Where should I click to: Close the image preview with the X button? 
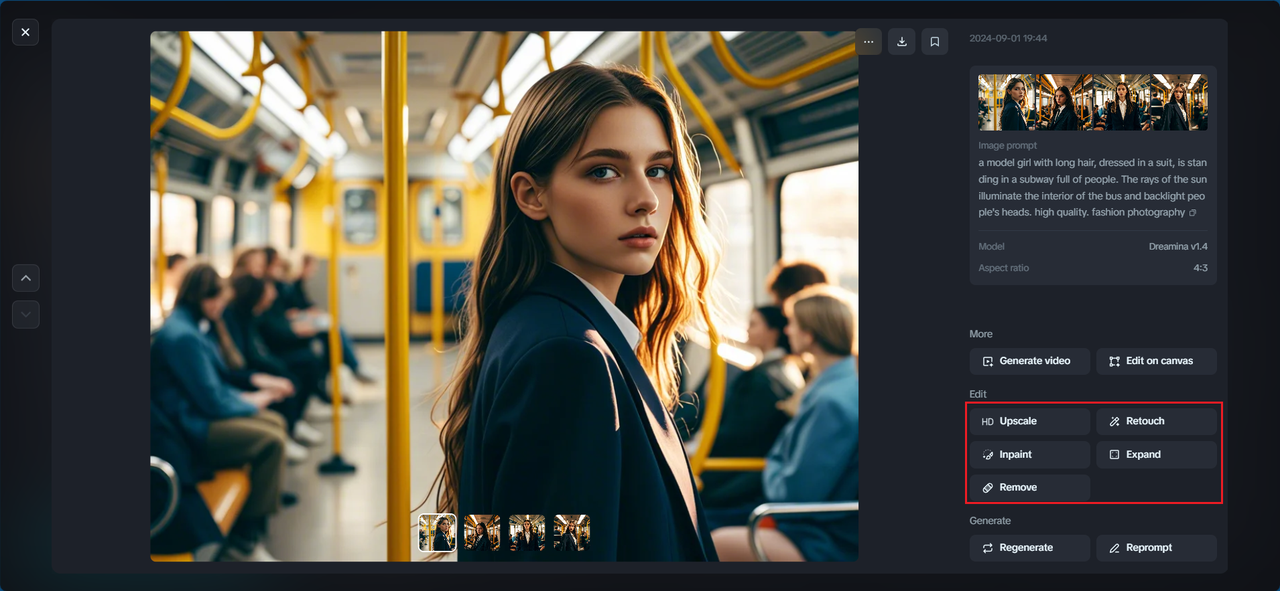click(25, 32)
